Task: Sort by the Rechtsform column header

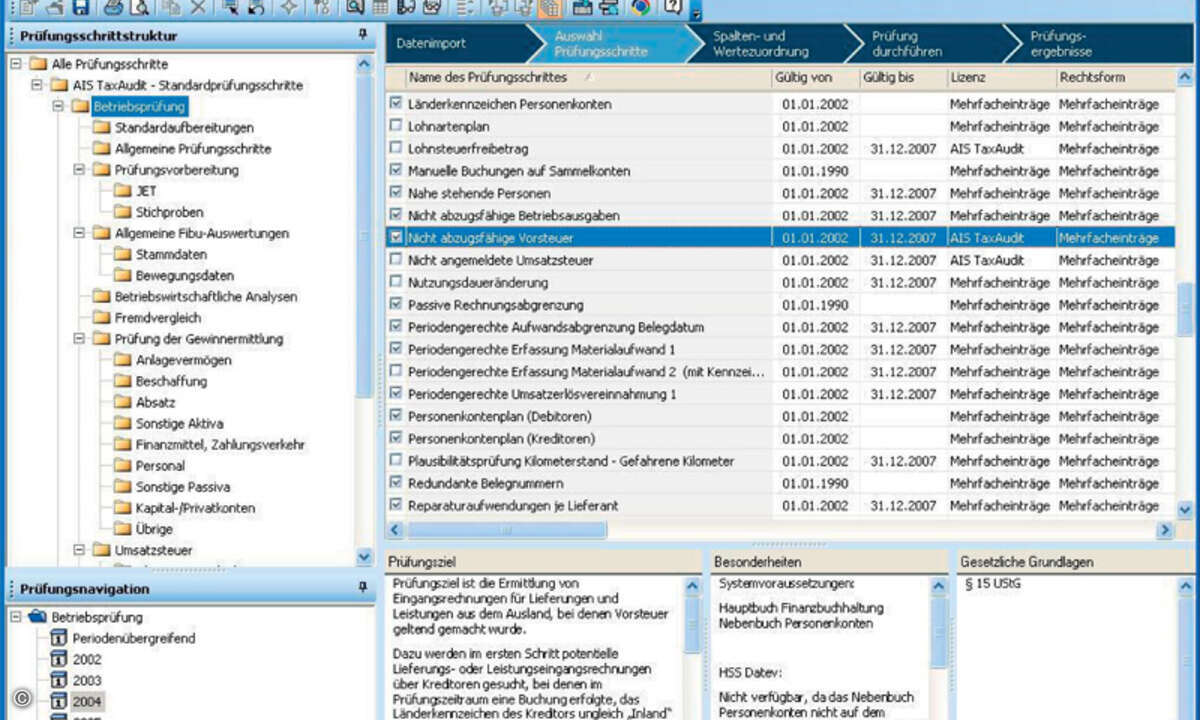Action: [x=1116, y=77]
